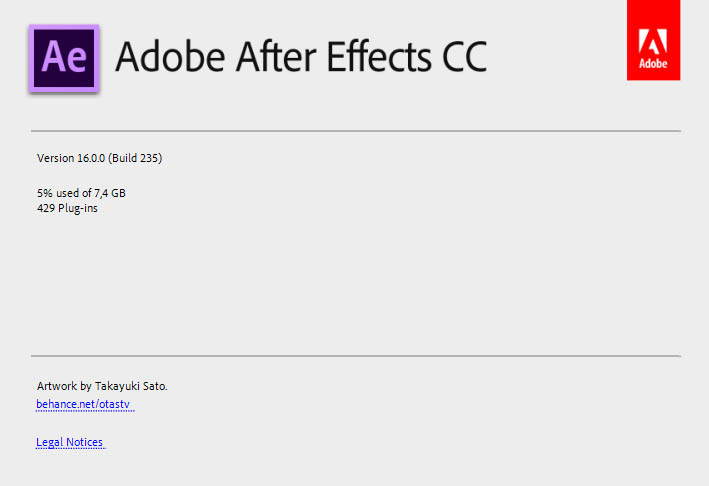Click the 5% used memory line
Viewport: 709px width, 486px height.
point(81,192)
